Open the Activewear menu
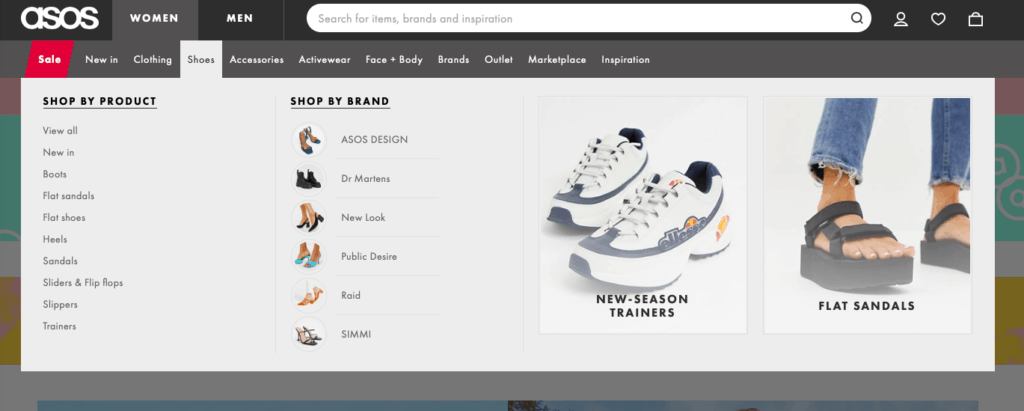Image resolution: width=1024 pixels, height=411 pixels. pyautogui.click(x=325, y=59)
